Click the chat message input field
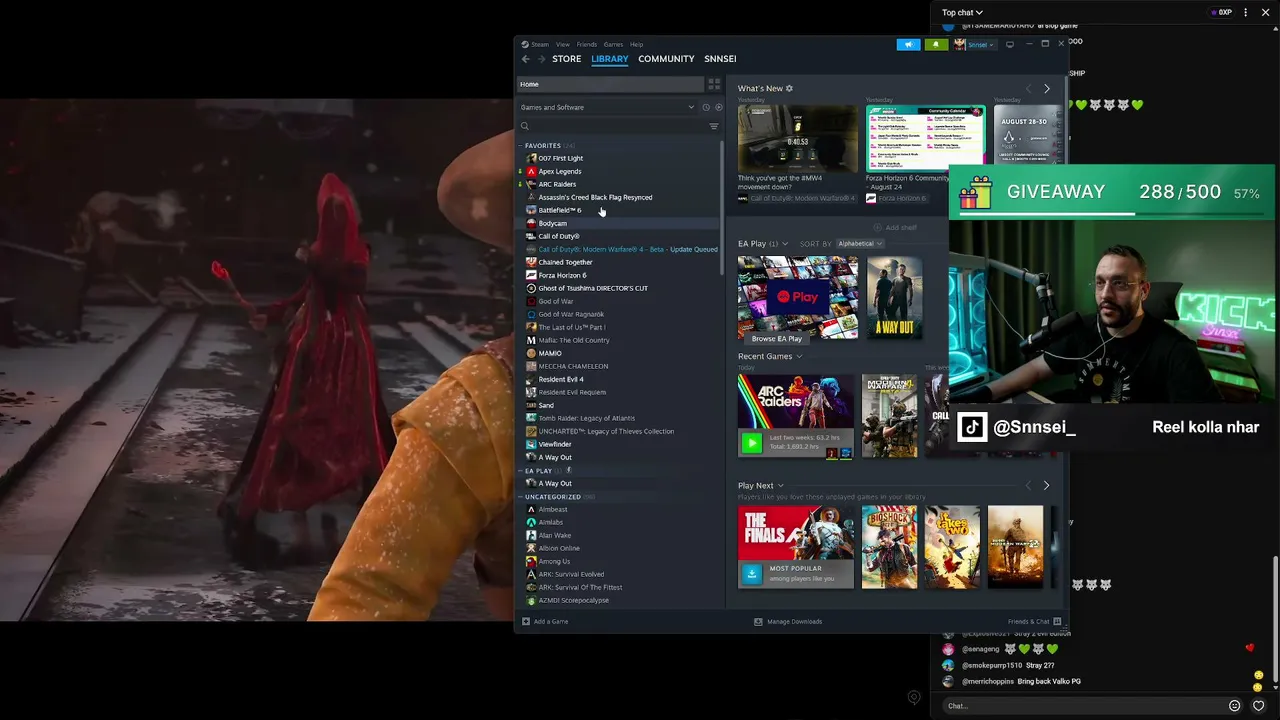 point(1085,706)
